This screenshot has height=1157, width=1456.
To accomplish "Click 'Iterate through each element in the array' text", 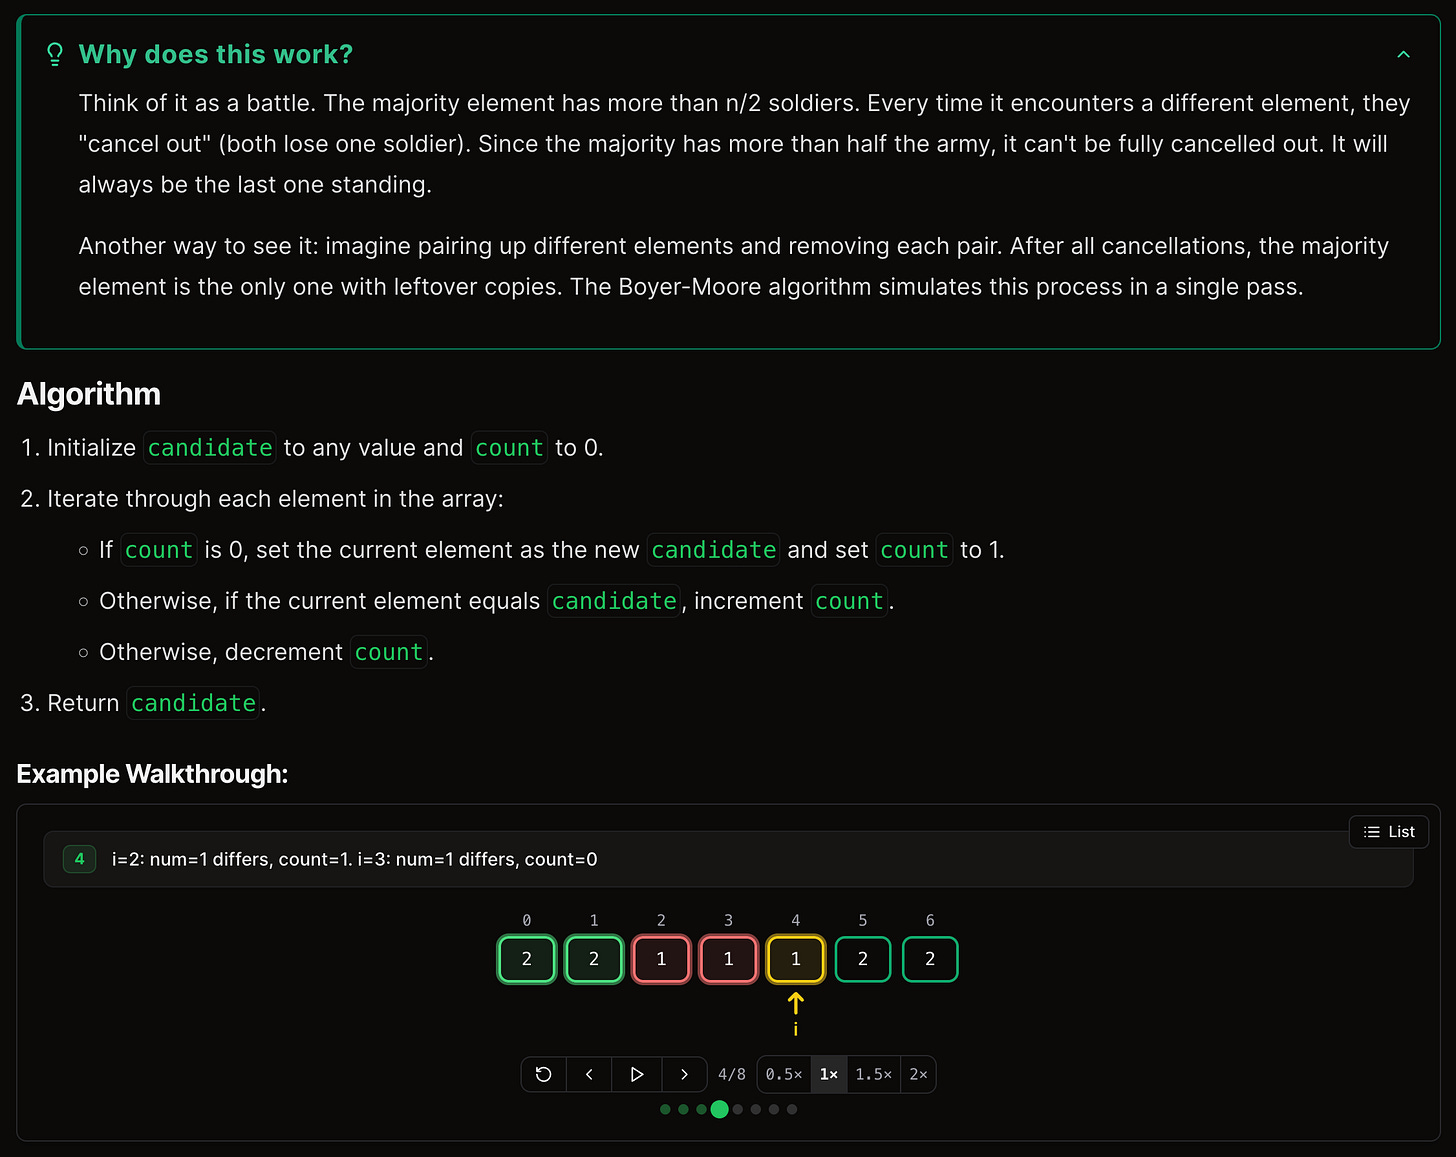I will click(x=275, y=499).
